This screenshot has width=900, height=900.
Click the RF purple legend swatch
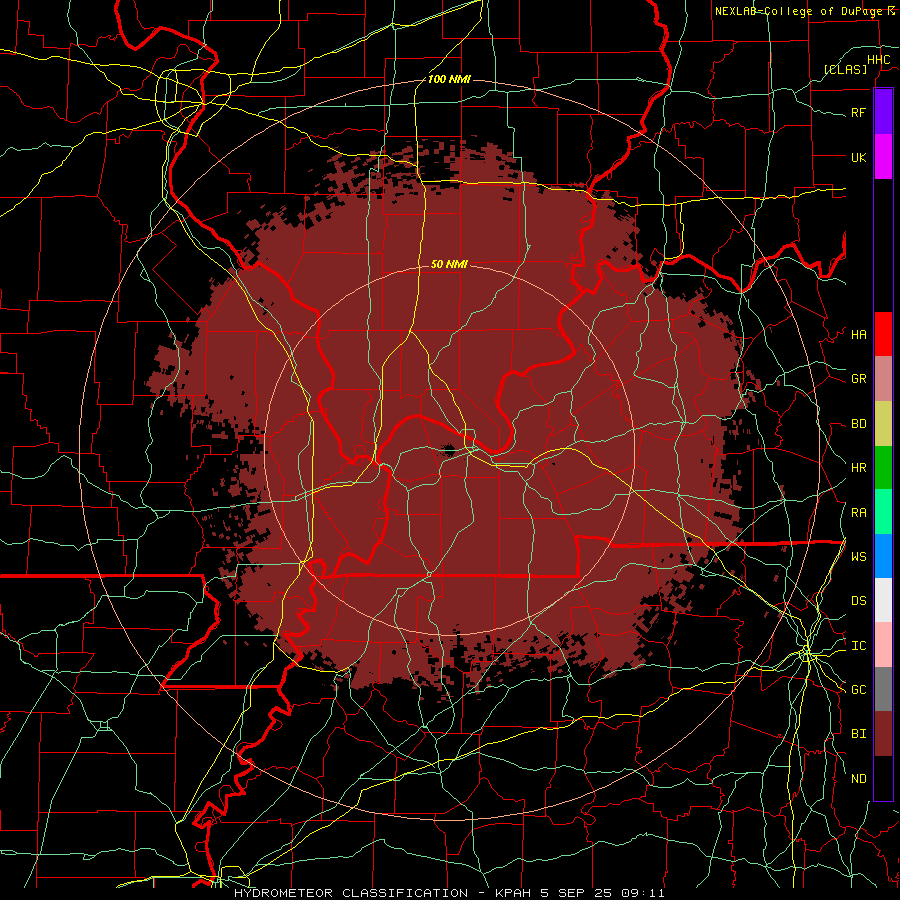click(883, 112)
